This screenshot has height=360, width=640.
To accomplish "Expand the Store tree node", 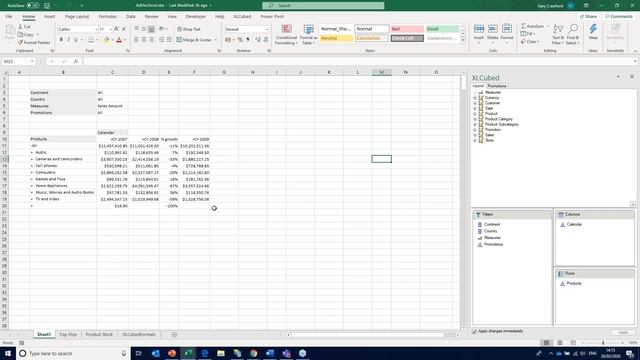I will click(x=475, y=140).
